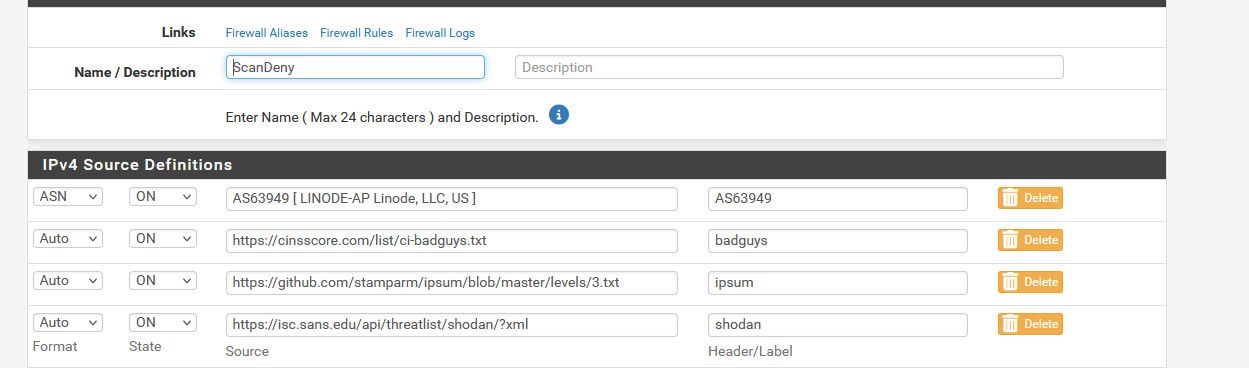1249x368 pixels.
Task: Open the Firewall Logs link
Action: [x=440, y=33]
